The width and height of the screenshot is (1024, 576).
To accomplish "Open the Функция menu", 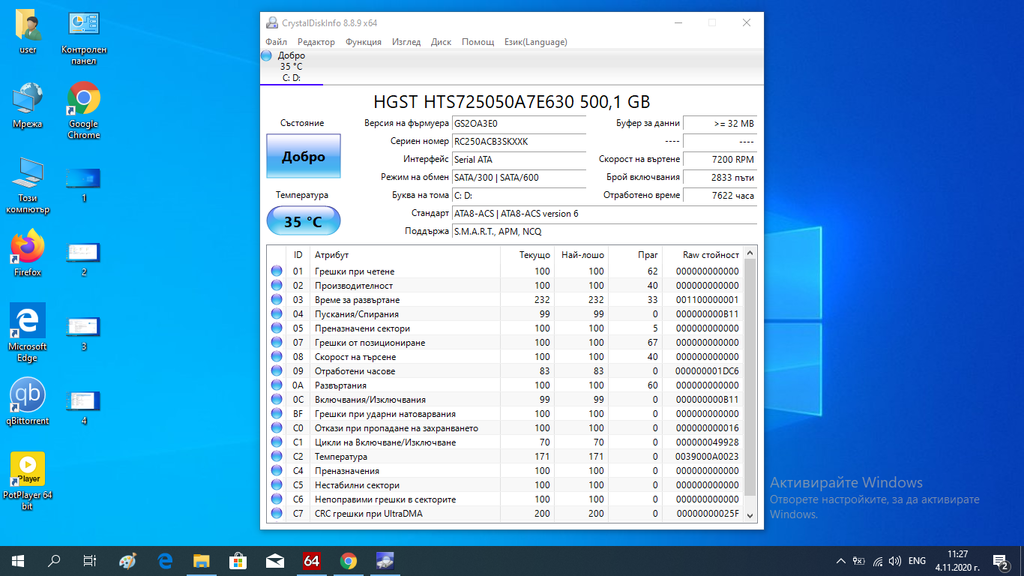I will (x=363, y=42).
